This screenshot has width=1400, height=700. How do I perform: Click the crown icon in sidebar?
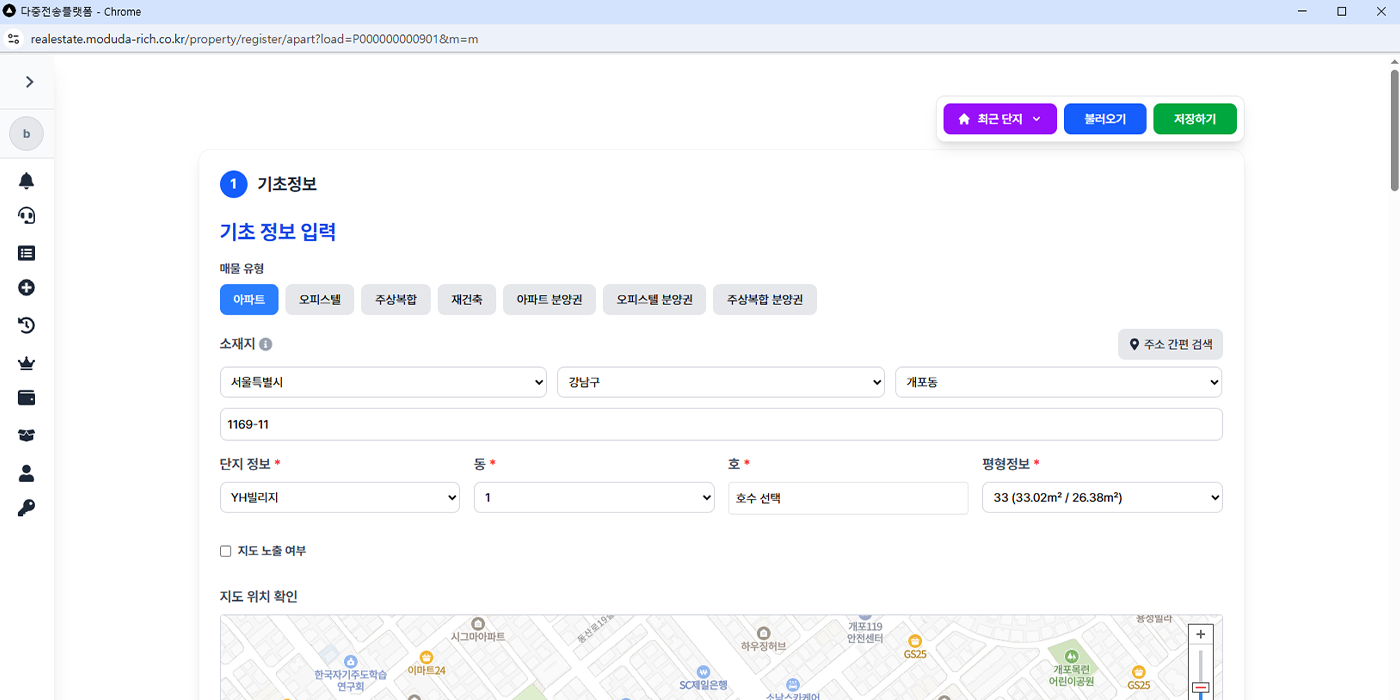(27, 362)
